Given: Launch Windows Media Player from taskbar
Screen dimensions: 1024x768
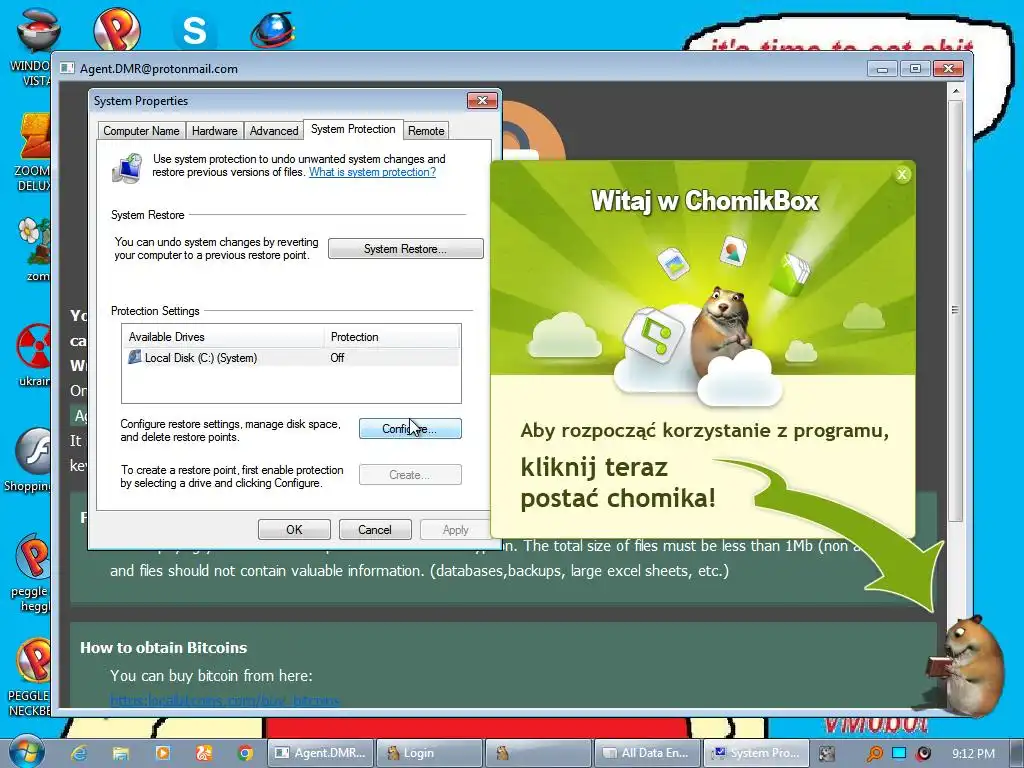Looking at the screenshot, I should 162,753.
